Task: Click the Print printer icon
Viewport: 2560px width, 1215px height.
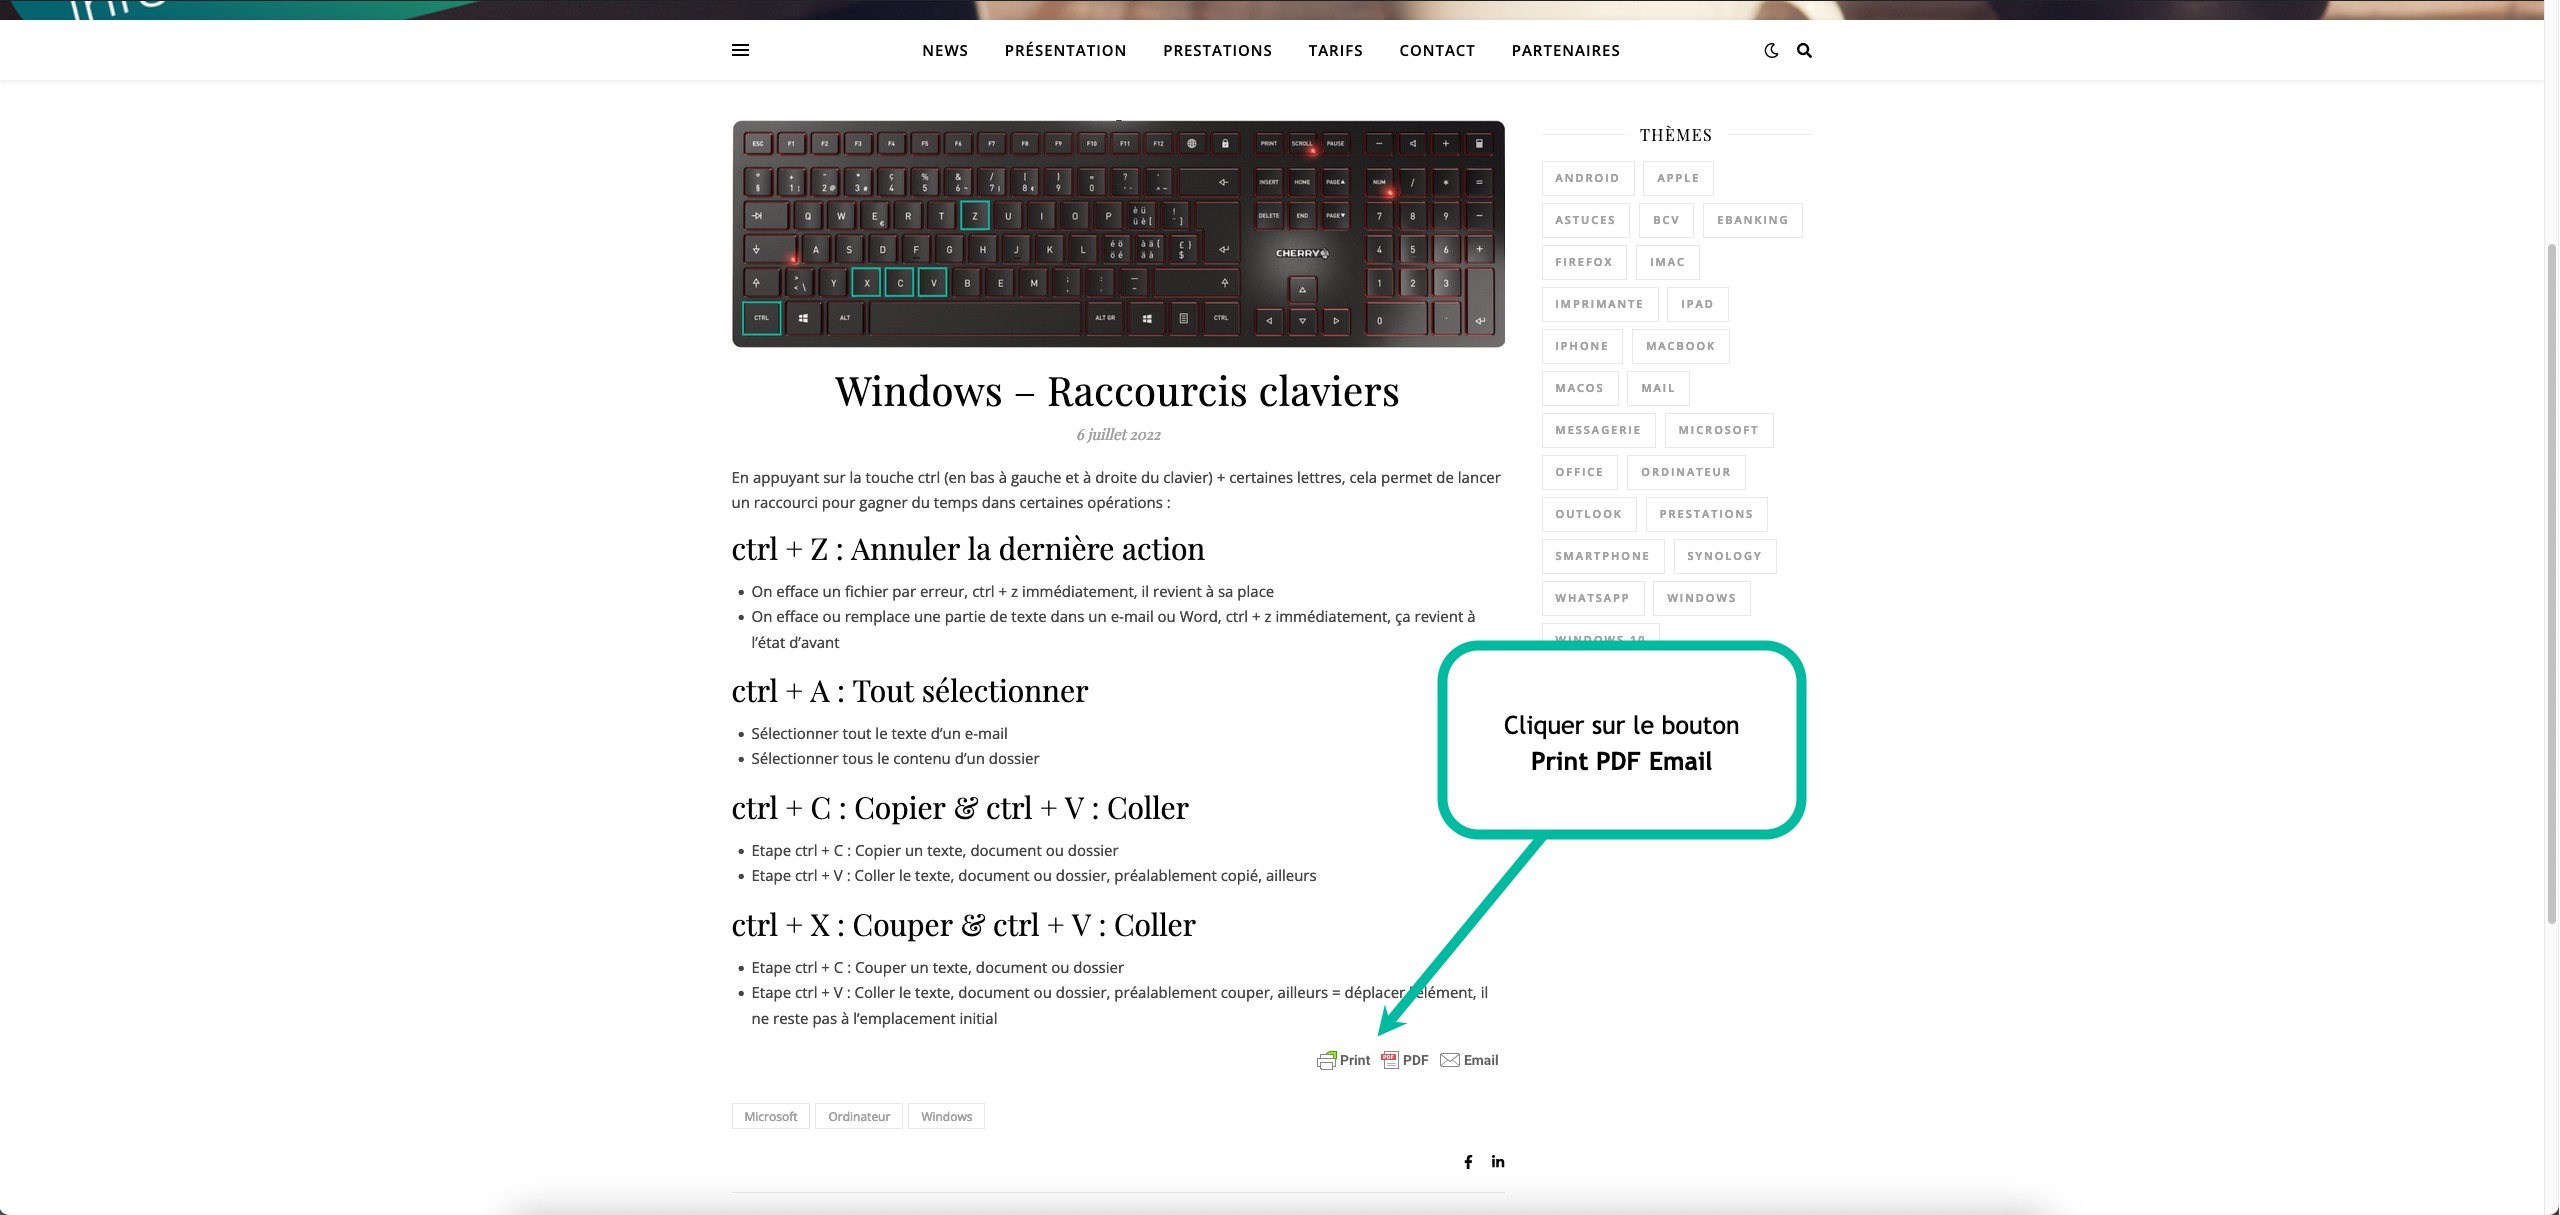Action: tap(1327, 1060)
